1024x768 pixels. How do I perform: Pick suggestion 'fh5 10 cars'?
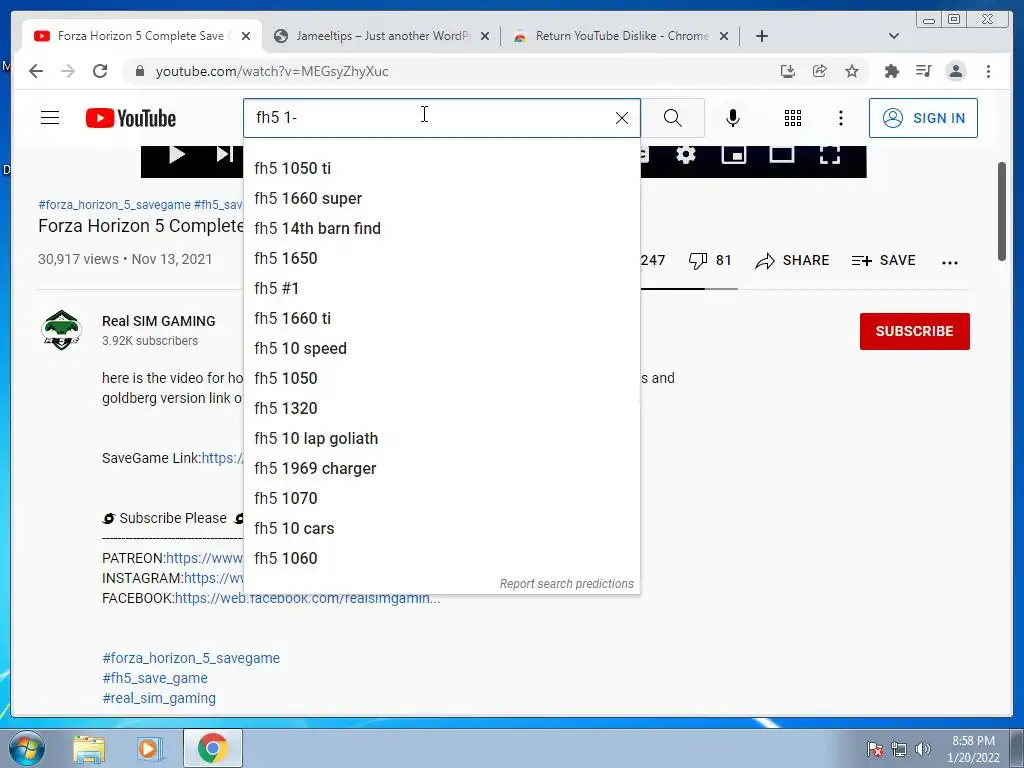tap(441, 529)
